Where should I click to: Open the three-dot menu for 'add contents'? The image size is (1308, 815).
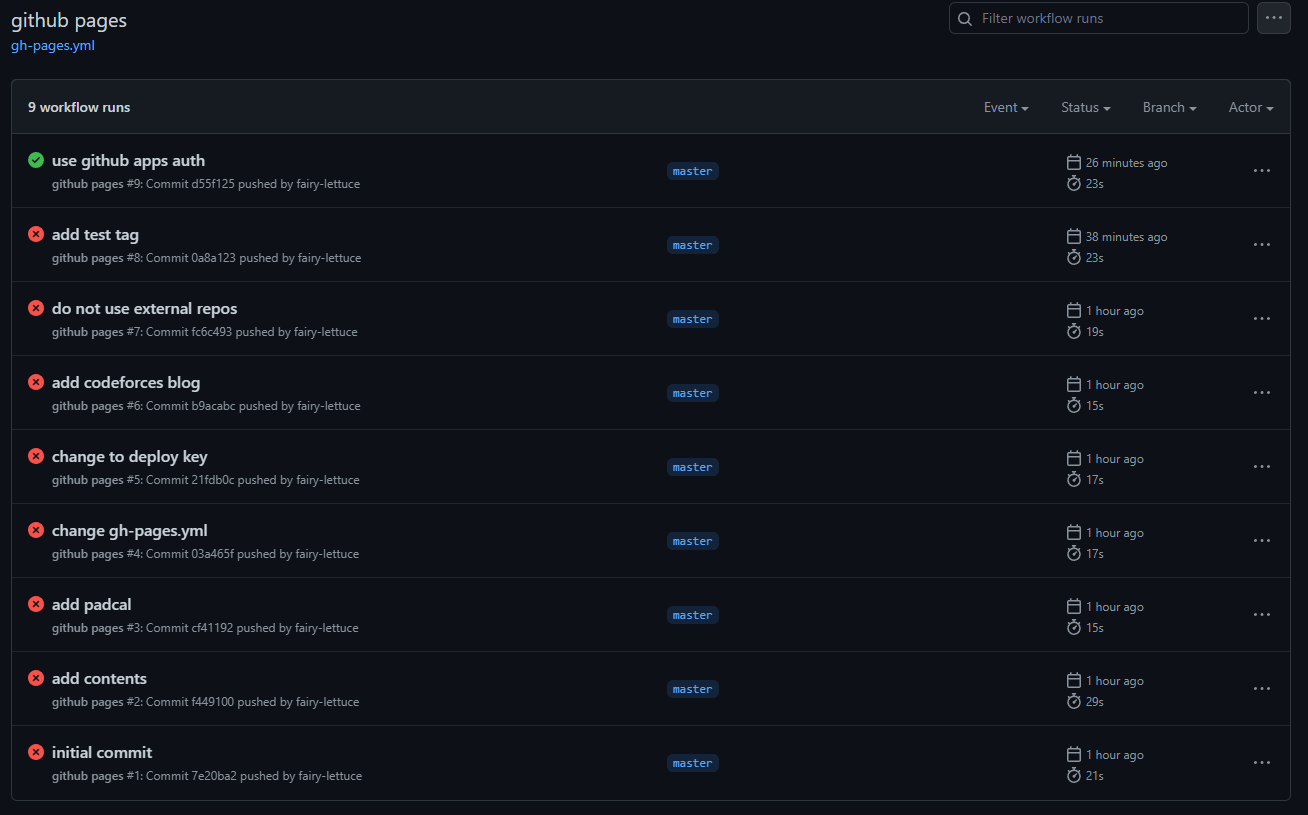[1262, 689]
